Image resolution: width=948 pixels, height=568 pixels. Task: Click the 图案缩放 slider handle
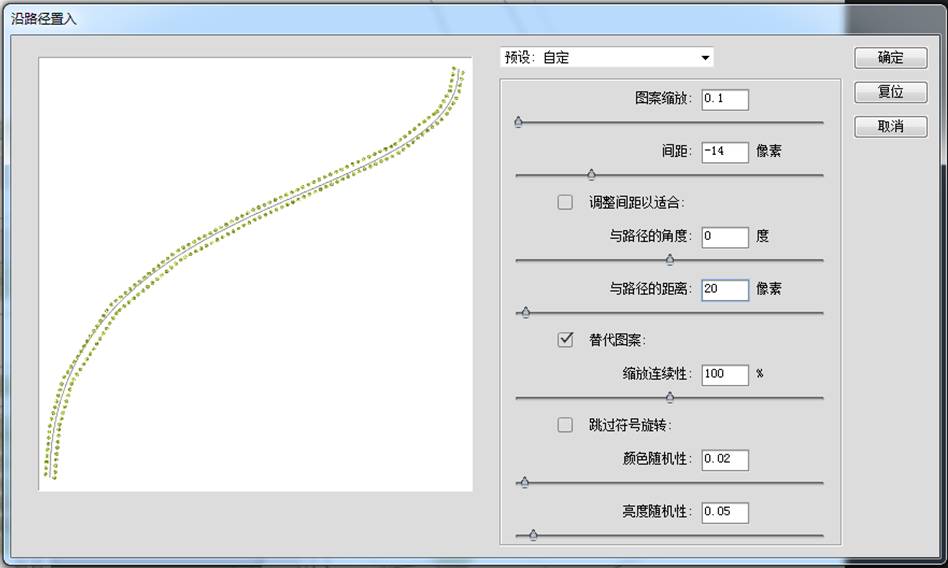(518, 122)
